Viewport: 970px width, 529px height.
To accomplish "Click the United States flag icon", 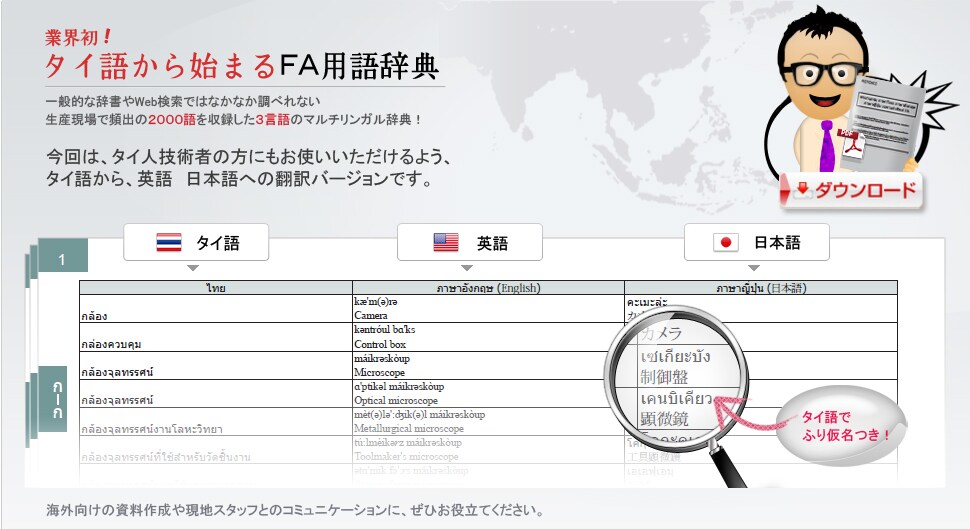I will coord(445,242).
